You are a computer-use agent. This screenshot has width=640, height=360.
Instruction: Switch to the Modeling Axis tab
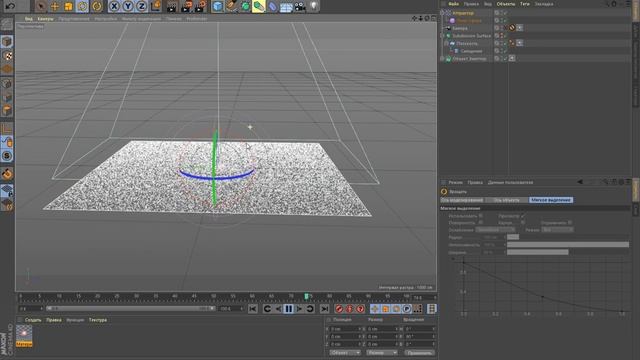pos(462,200)
